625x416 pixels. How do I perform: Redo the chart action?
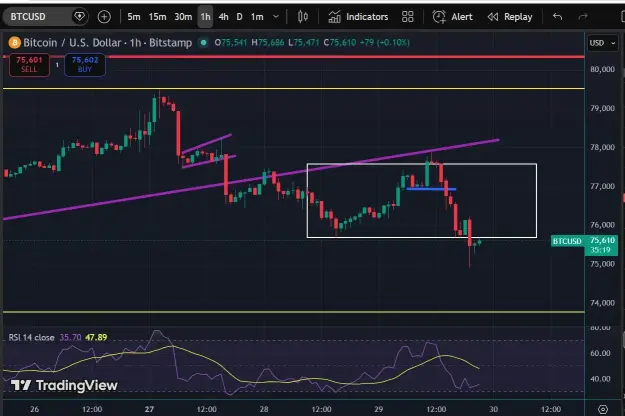click(583, 17)
